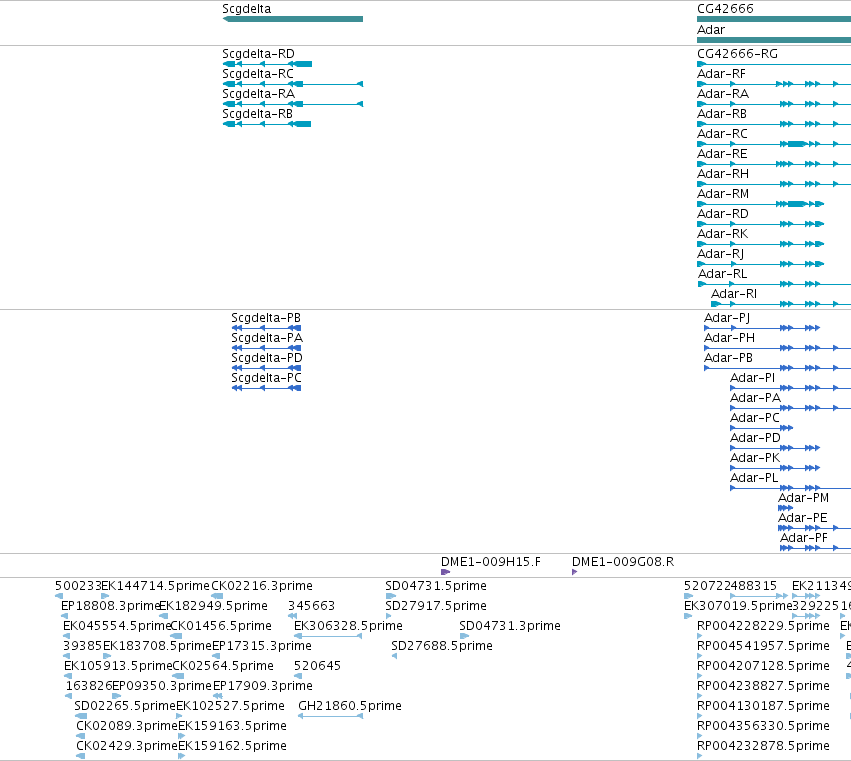
Task: Click the purple DME1-009G08.R arrow glyph
Action: 575,572
